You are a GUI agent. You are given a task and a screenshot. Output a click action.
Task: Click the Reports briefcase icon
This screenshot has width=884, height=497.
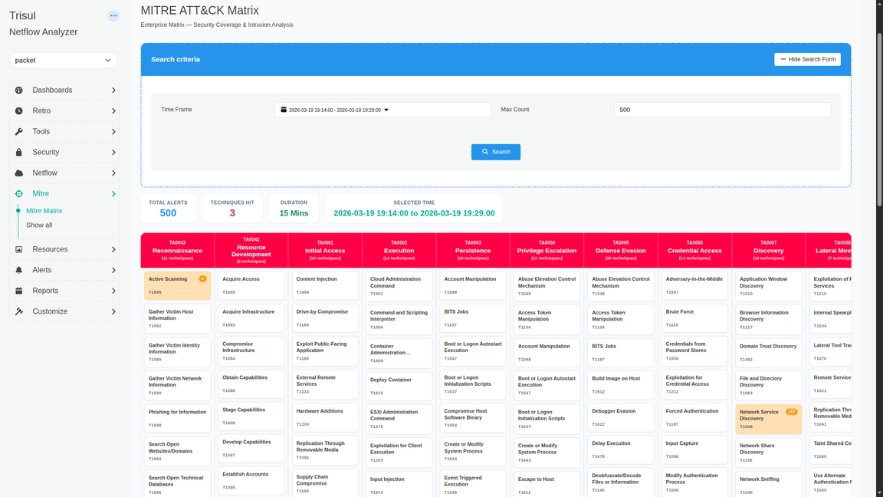(x=18, y=291)
